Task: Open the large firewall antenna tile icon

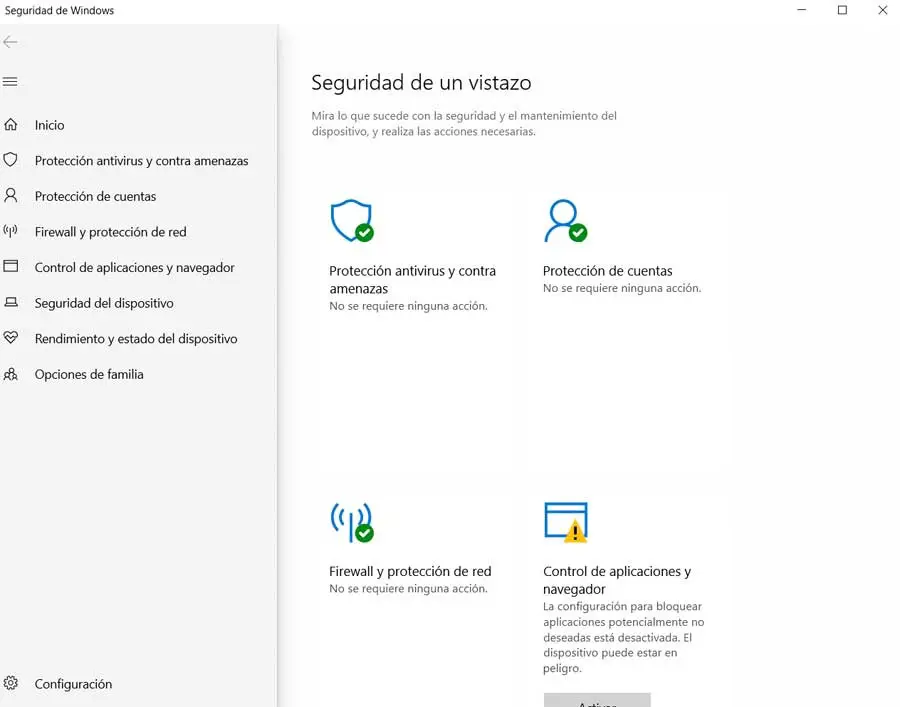Action: pos(352,522)
